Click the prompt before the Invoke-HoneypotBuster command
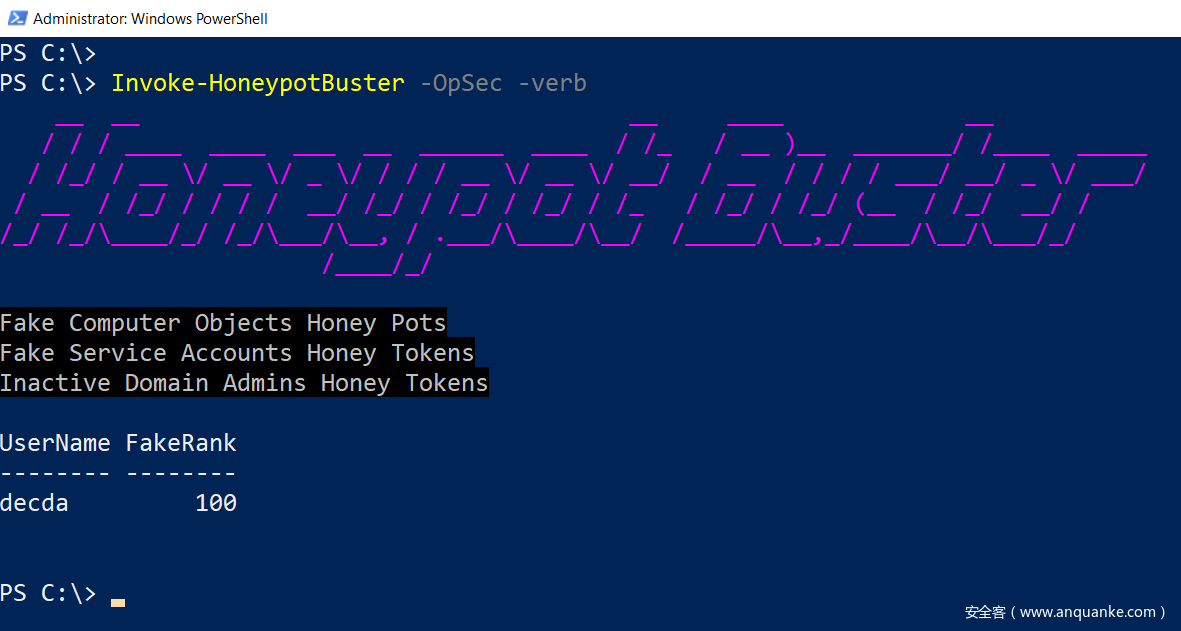Image resolution: width=1181 pixels, height=631 pixels. coord(48,83)
